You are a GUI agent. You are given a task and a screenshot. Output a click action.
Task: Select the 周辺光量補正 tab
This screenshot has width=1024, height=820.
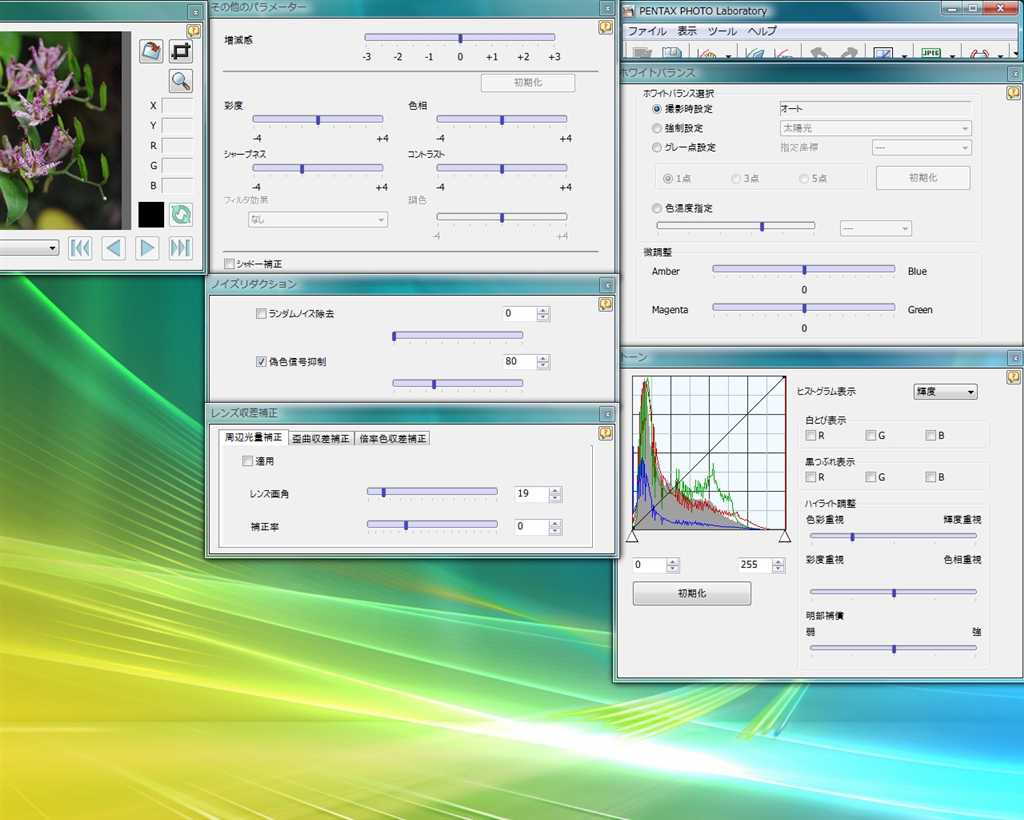[253, 437]
